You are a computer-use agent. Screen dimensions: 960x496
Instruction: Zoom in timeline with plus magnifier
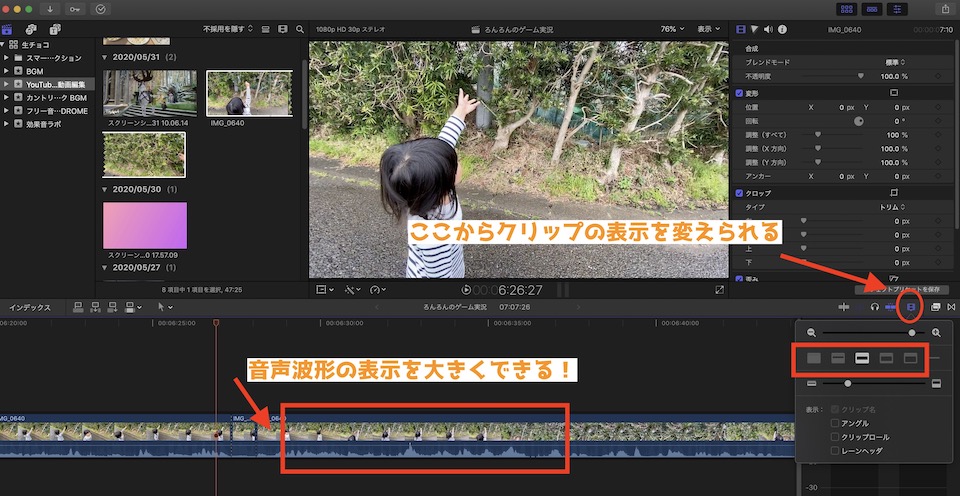point(936,333)
